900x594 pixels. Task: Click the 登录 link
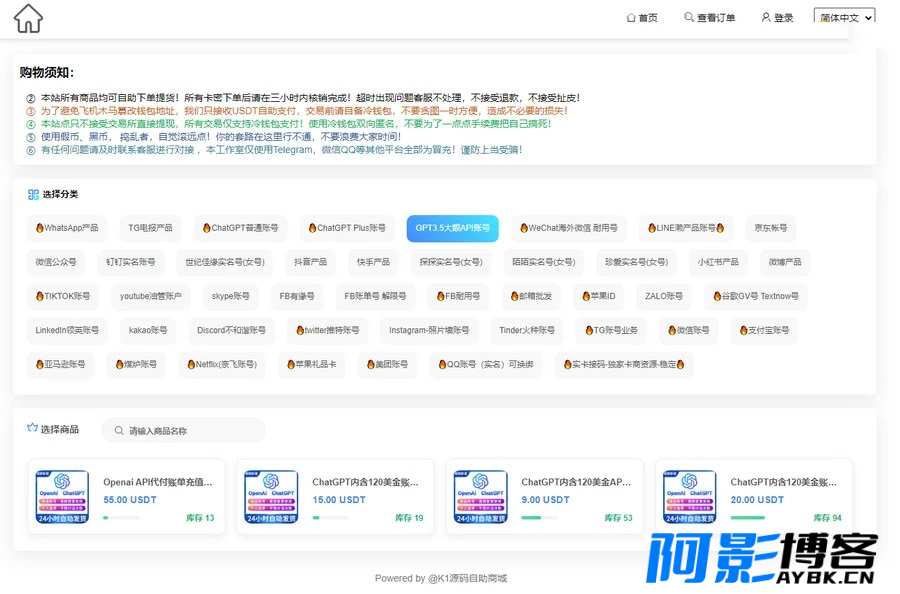click(783, 18)
